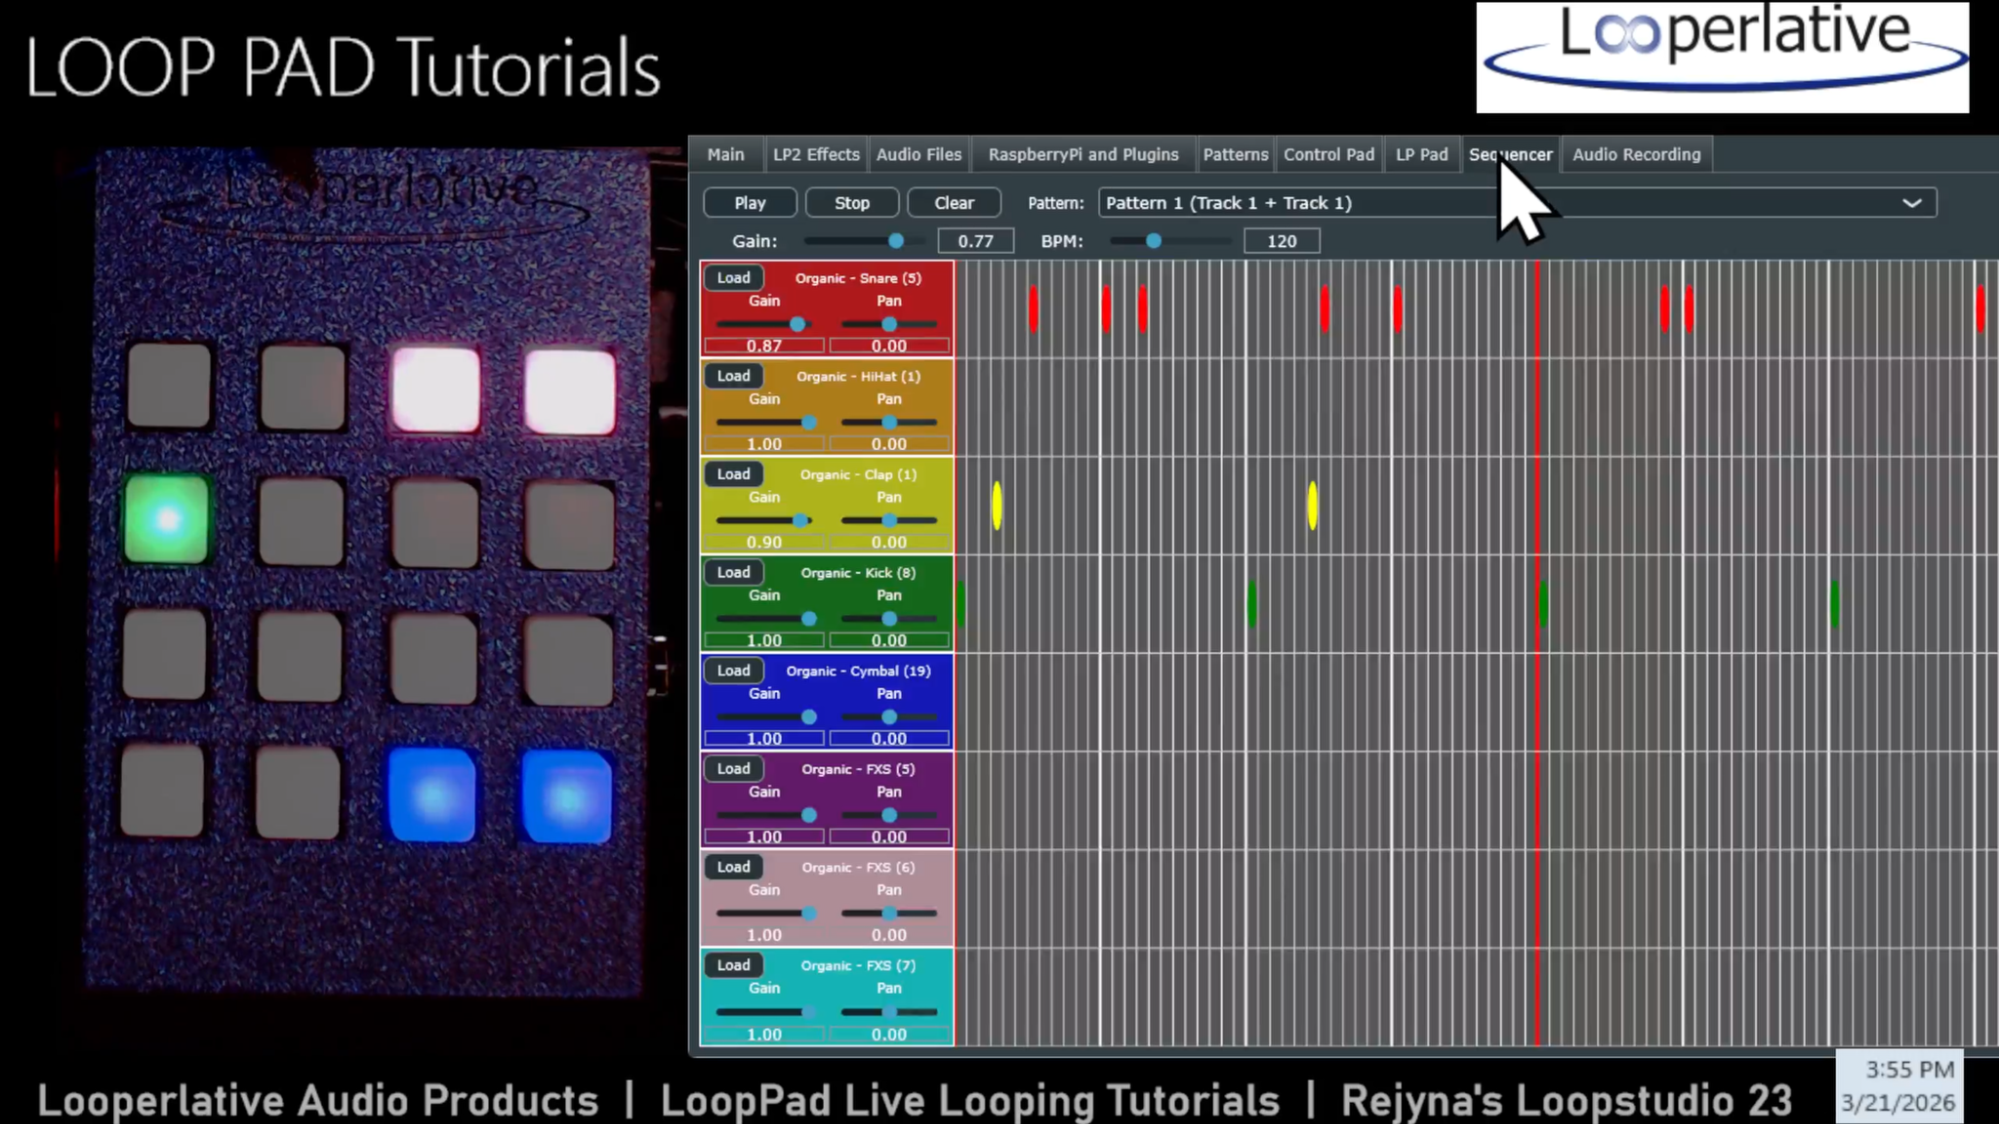Select the Clap gain value 0.90
This screenshot has width=1999, height=1125.
764,542
